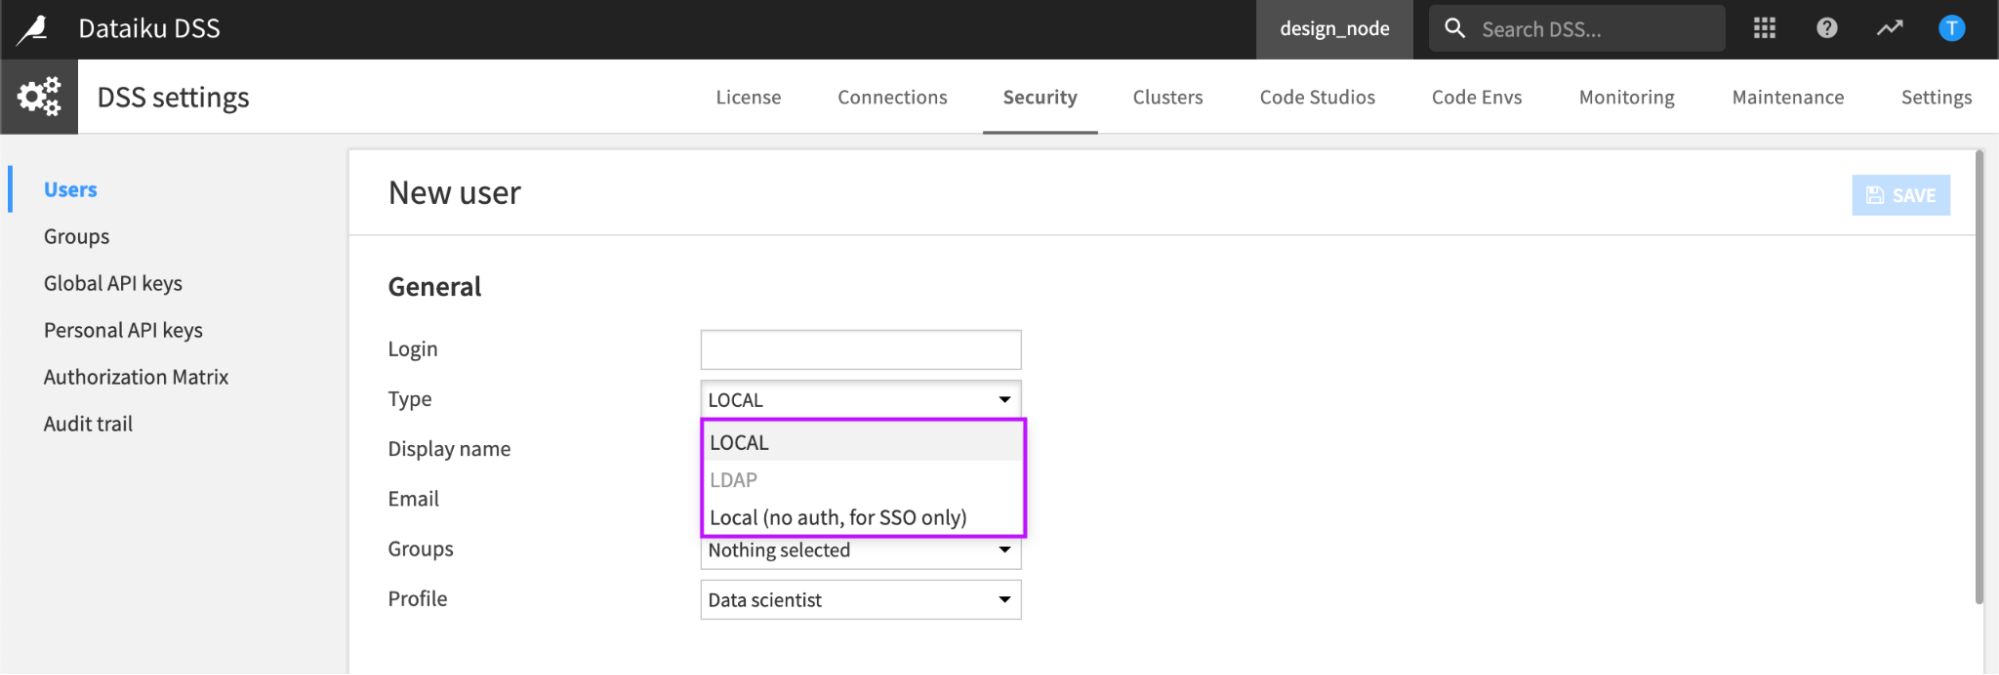This screenshot has width=1999, height=675.
Task: Open Personal API keys
Action: 123,330
